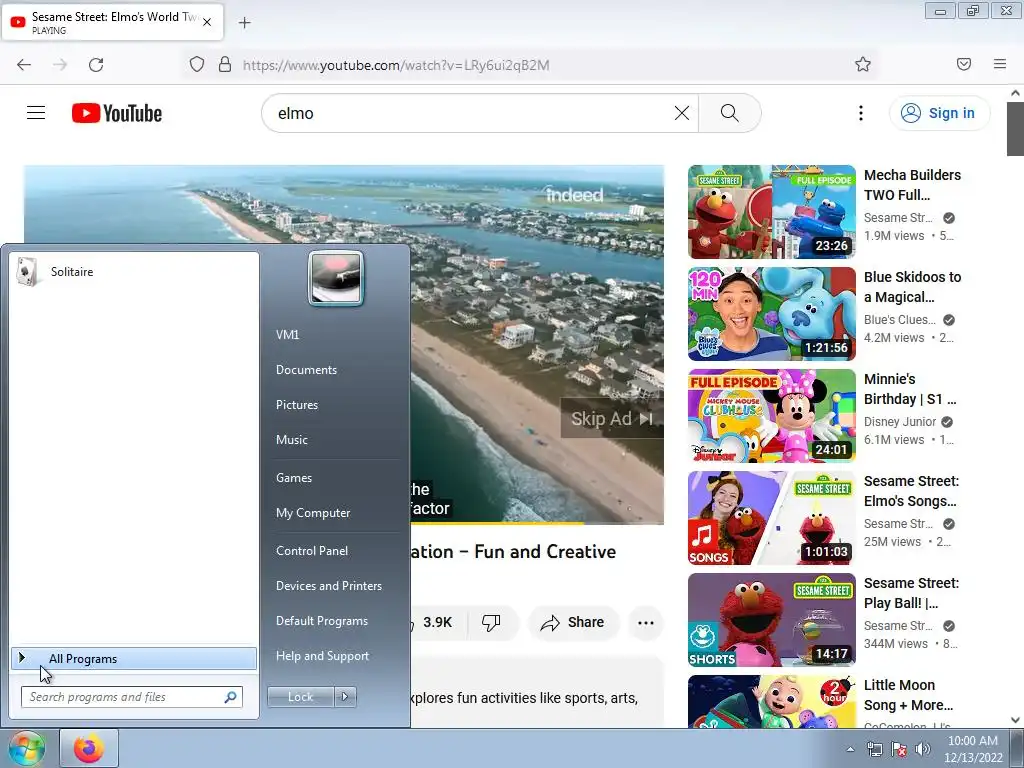Reload the page in Firefox

(96, 65)
